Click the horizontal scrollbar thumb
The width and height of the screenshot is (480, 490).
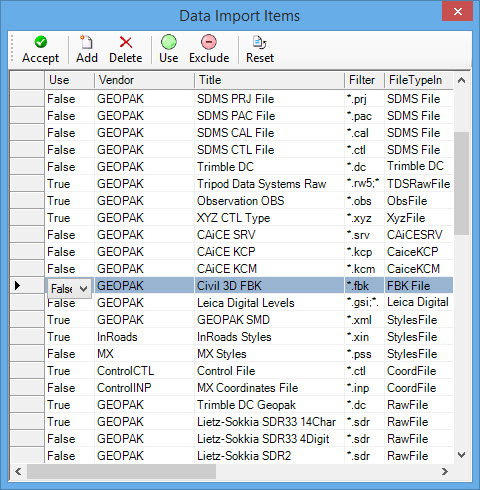click(121, 471)
